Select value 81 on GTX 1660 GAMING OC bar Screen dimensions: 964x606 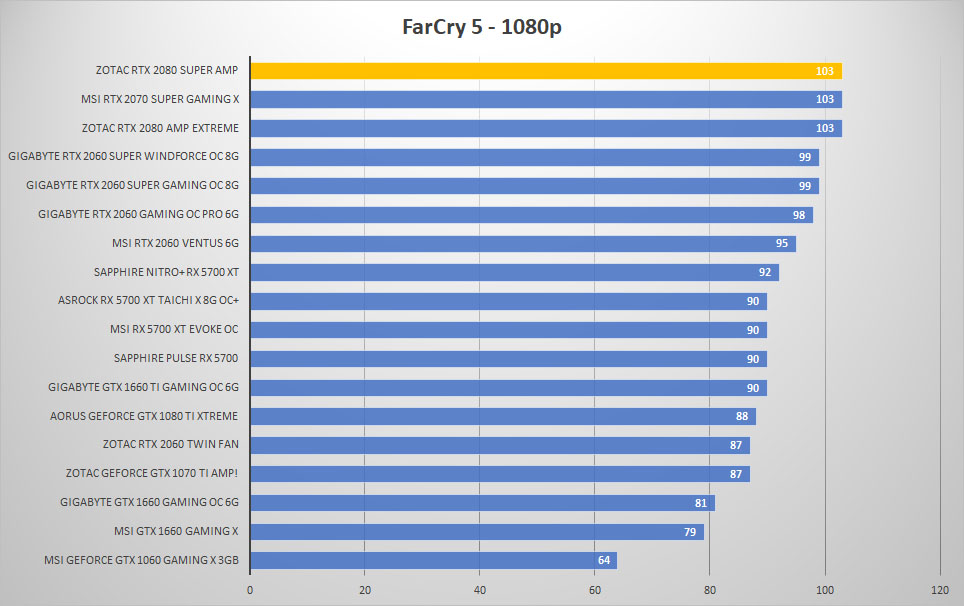[x=701, y=503]
